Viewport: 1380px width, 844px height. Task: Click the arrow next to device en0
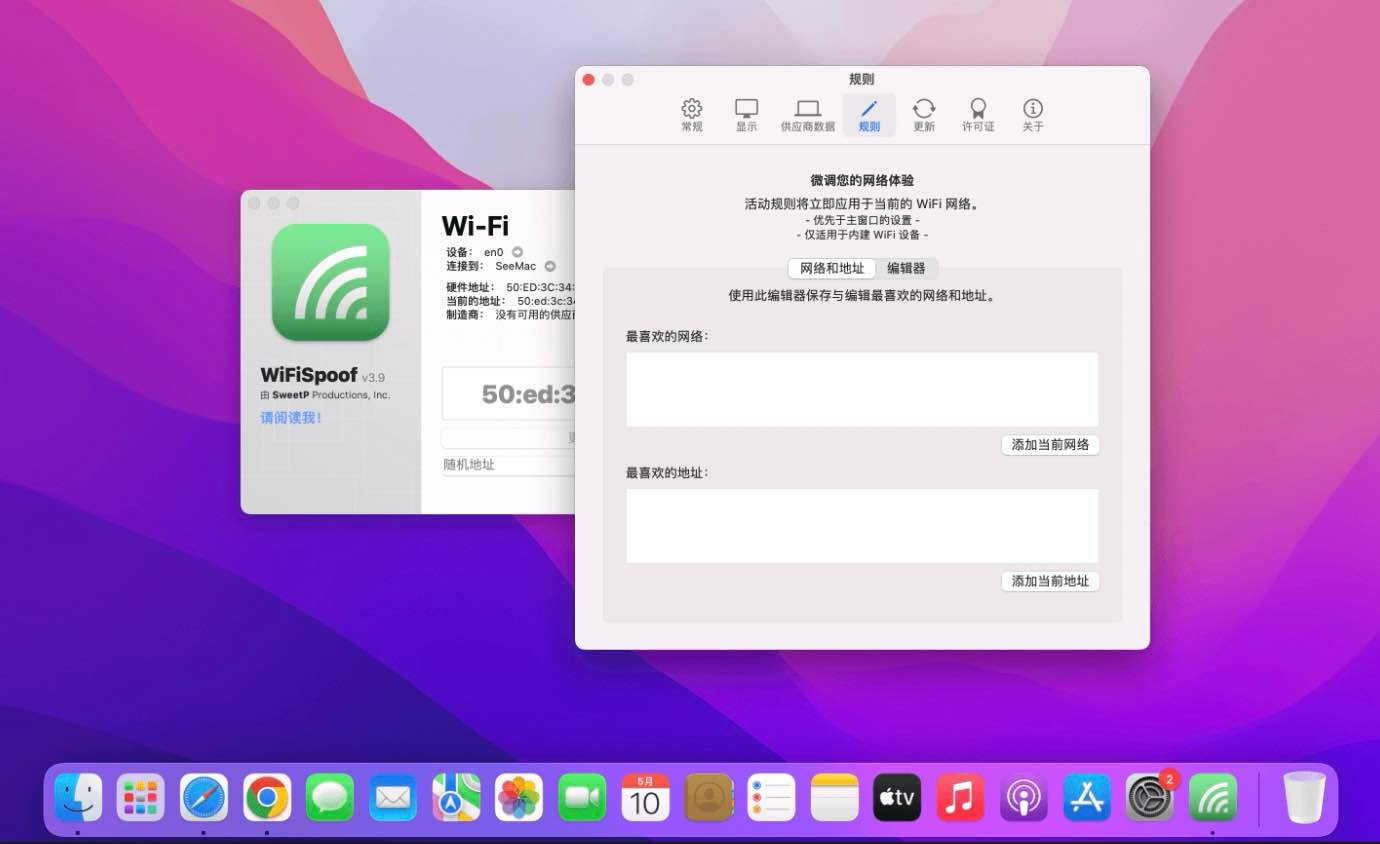point(517,252)
